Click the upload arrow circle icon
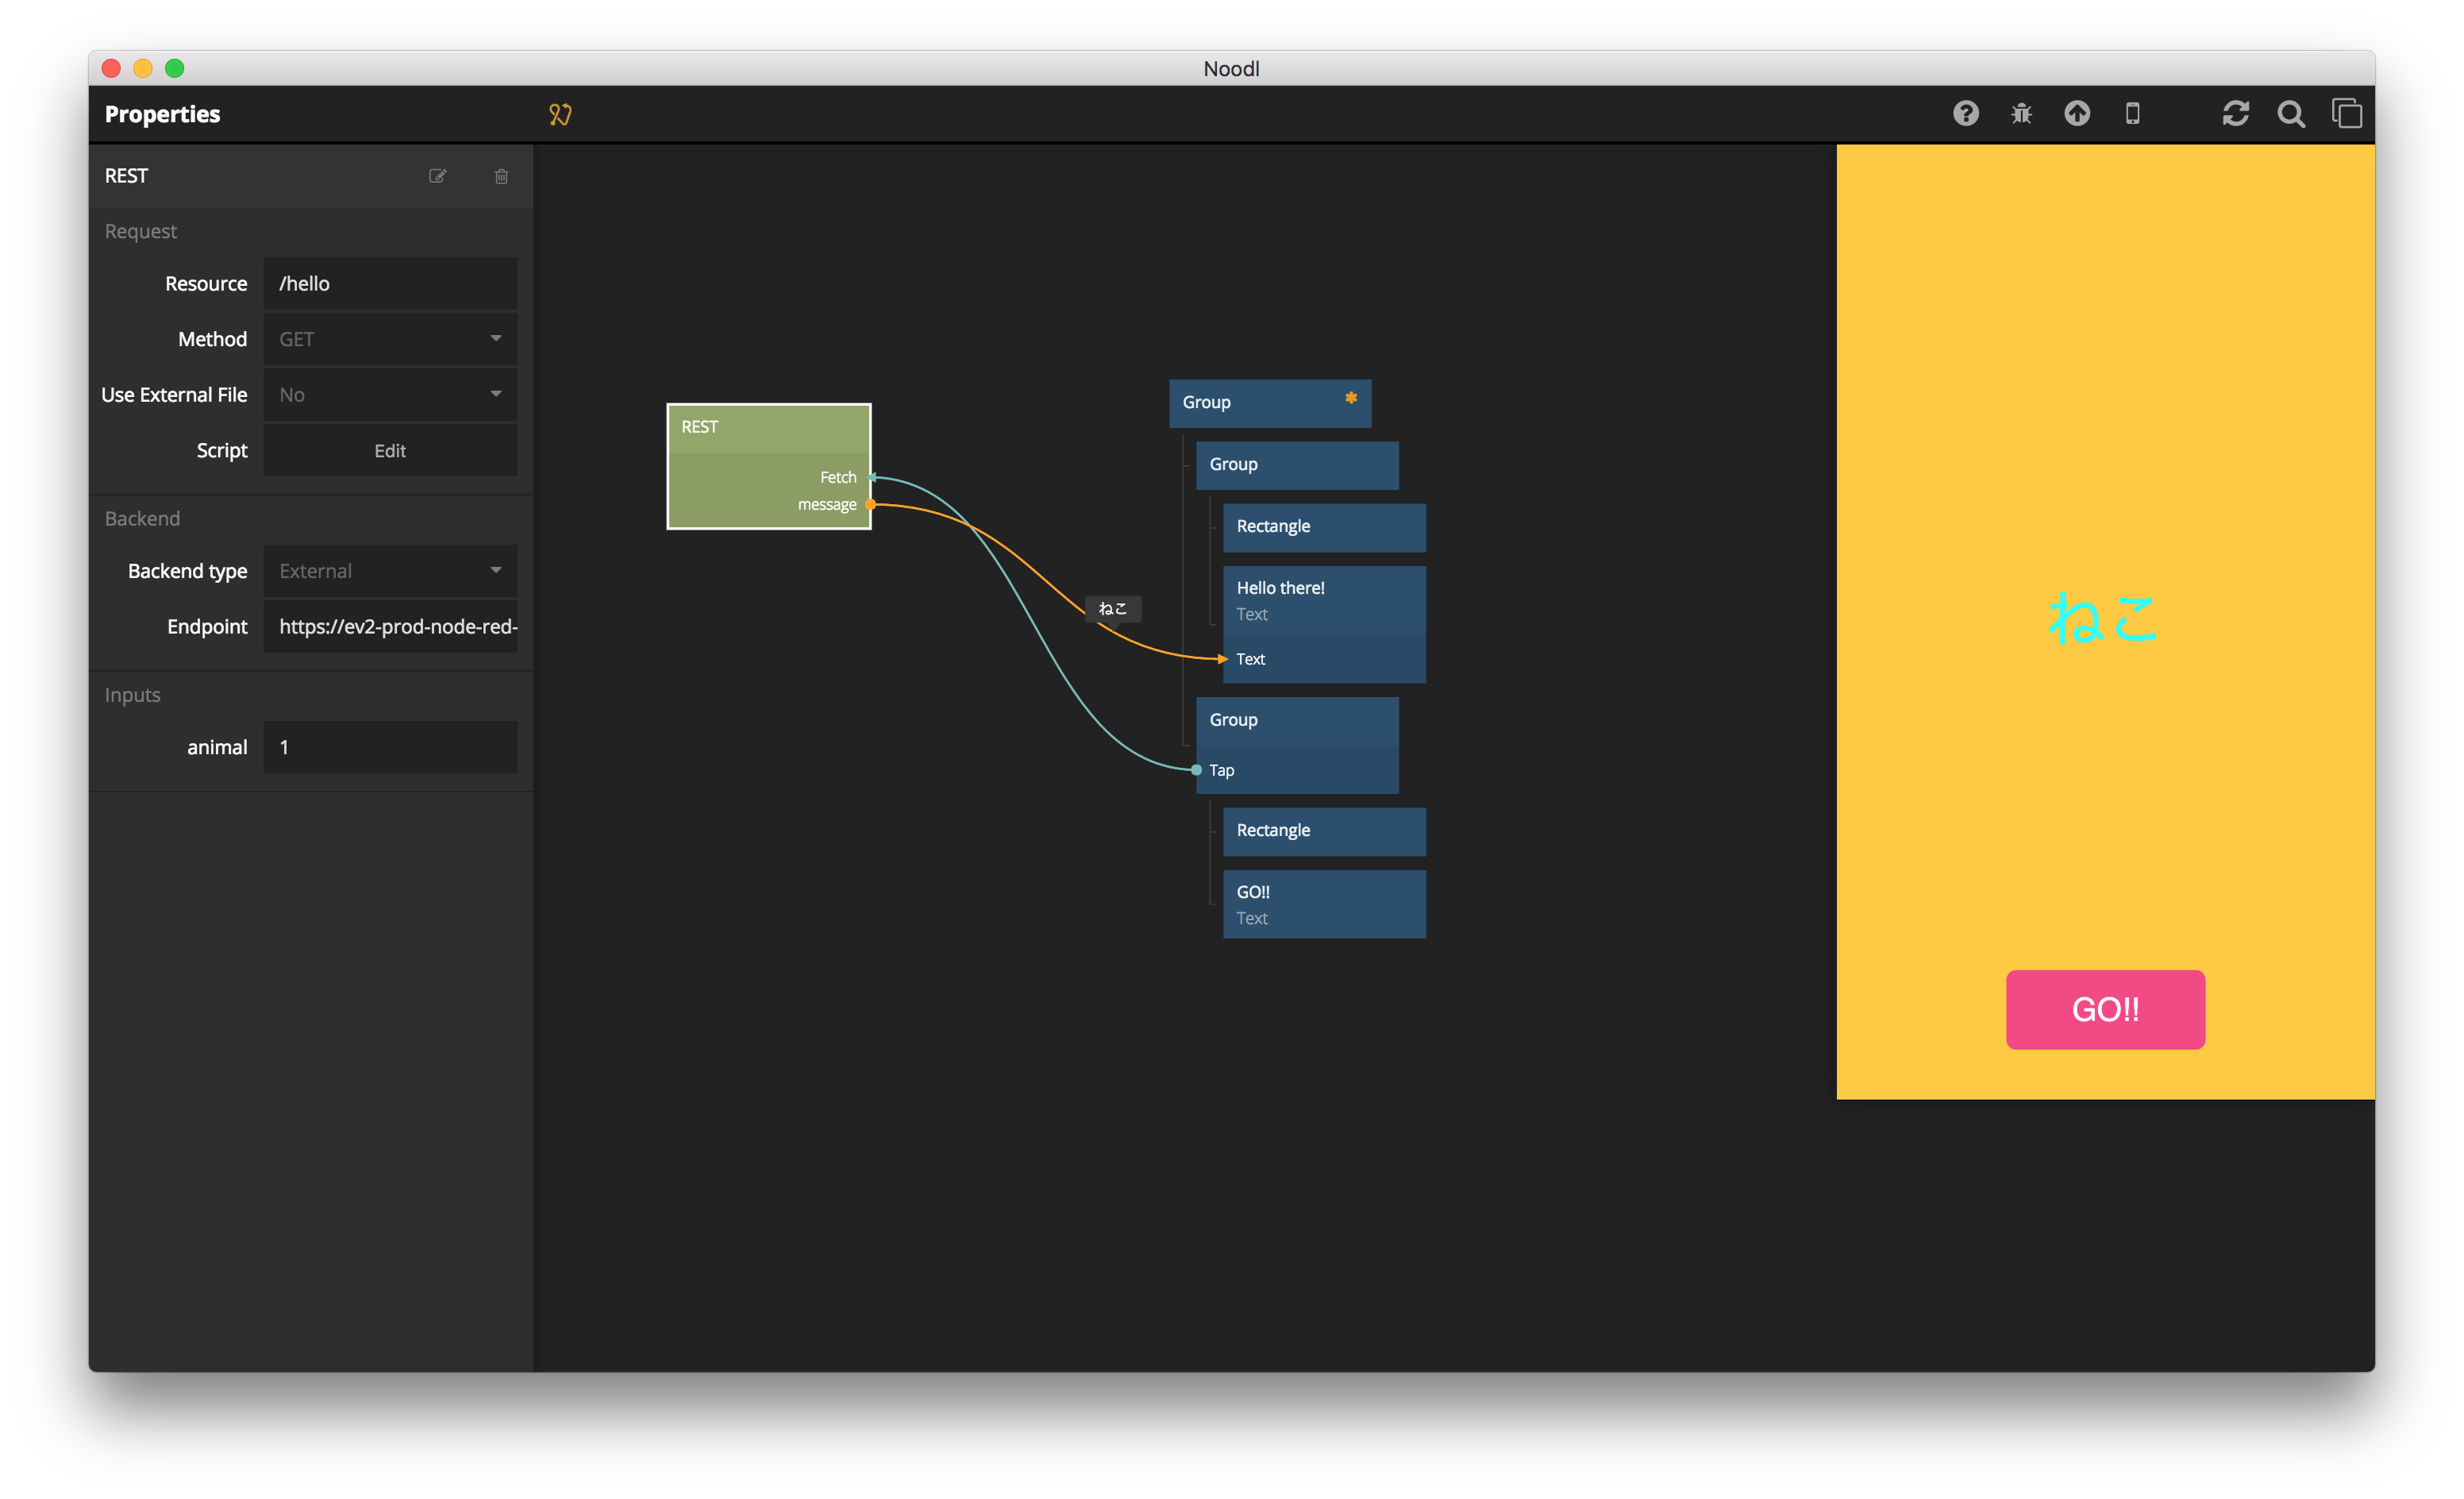 click(2077, 113)
